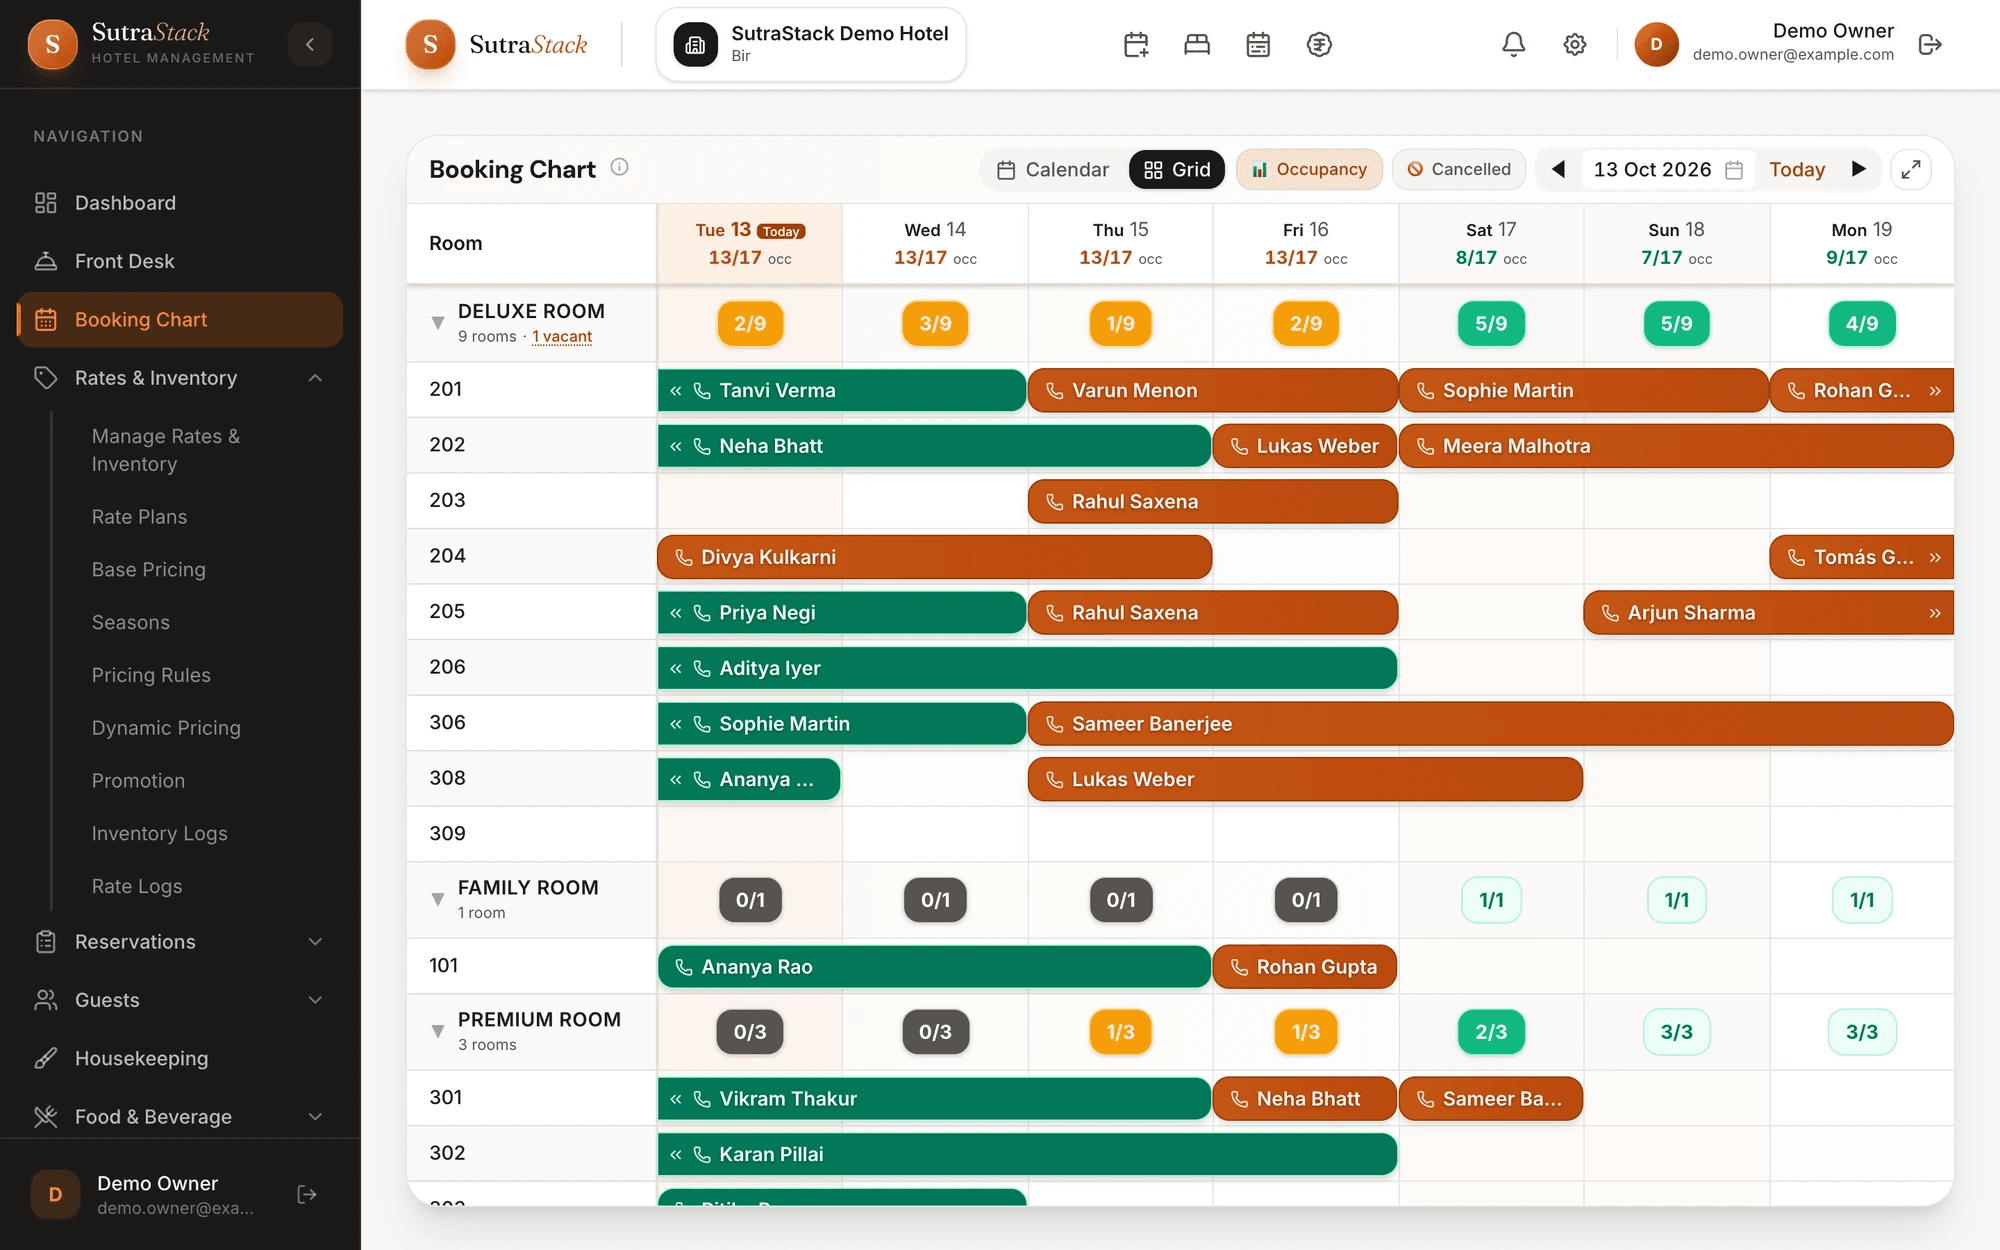Expand chart to fullscreen
The image size is (2000, 1250).
point(1910,169)
